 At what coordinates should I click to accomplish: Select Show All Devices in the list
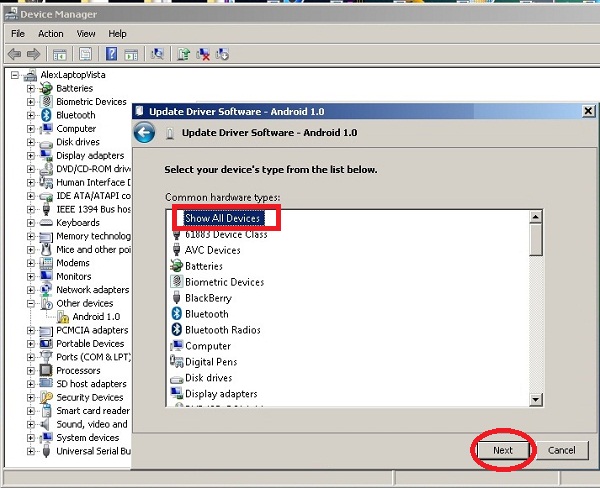pyautogui.click(x=222, y=218)
